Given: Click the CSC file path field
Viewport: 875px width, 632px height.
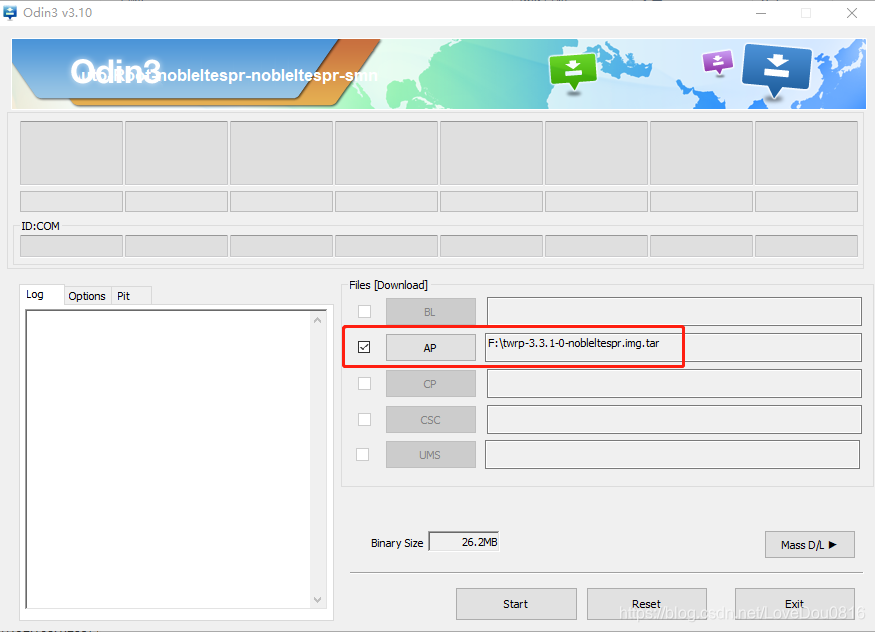Looking at the screenshot, I should click(674, 419).
